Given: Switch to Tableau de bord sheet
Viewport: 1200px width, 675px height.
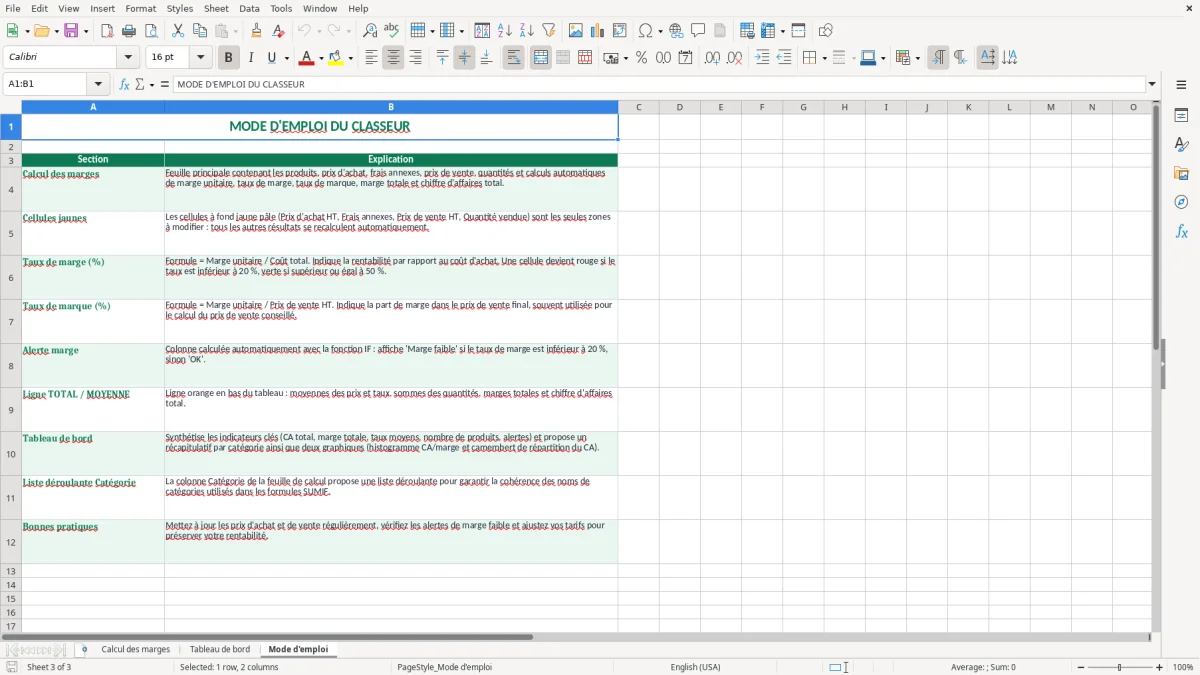Looking at the screenshot, I should click(220, 649).
